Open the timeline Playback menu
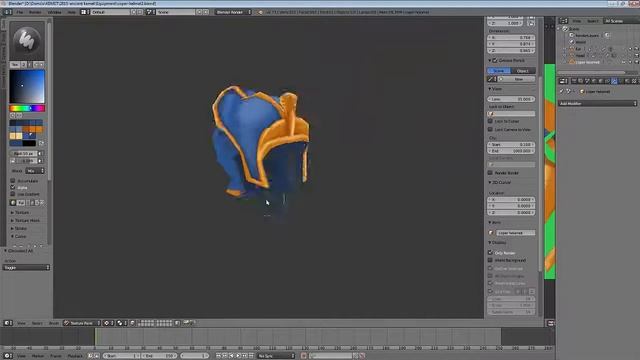Screen dimensions: 640x360 (x=75, y=356)
